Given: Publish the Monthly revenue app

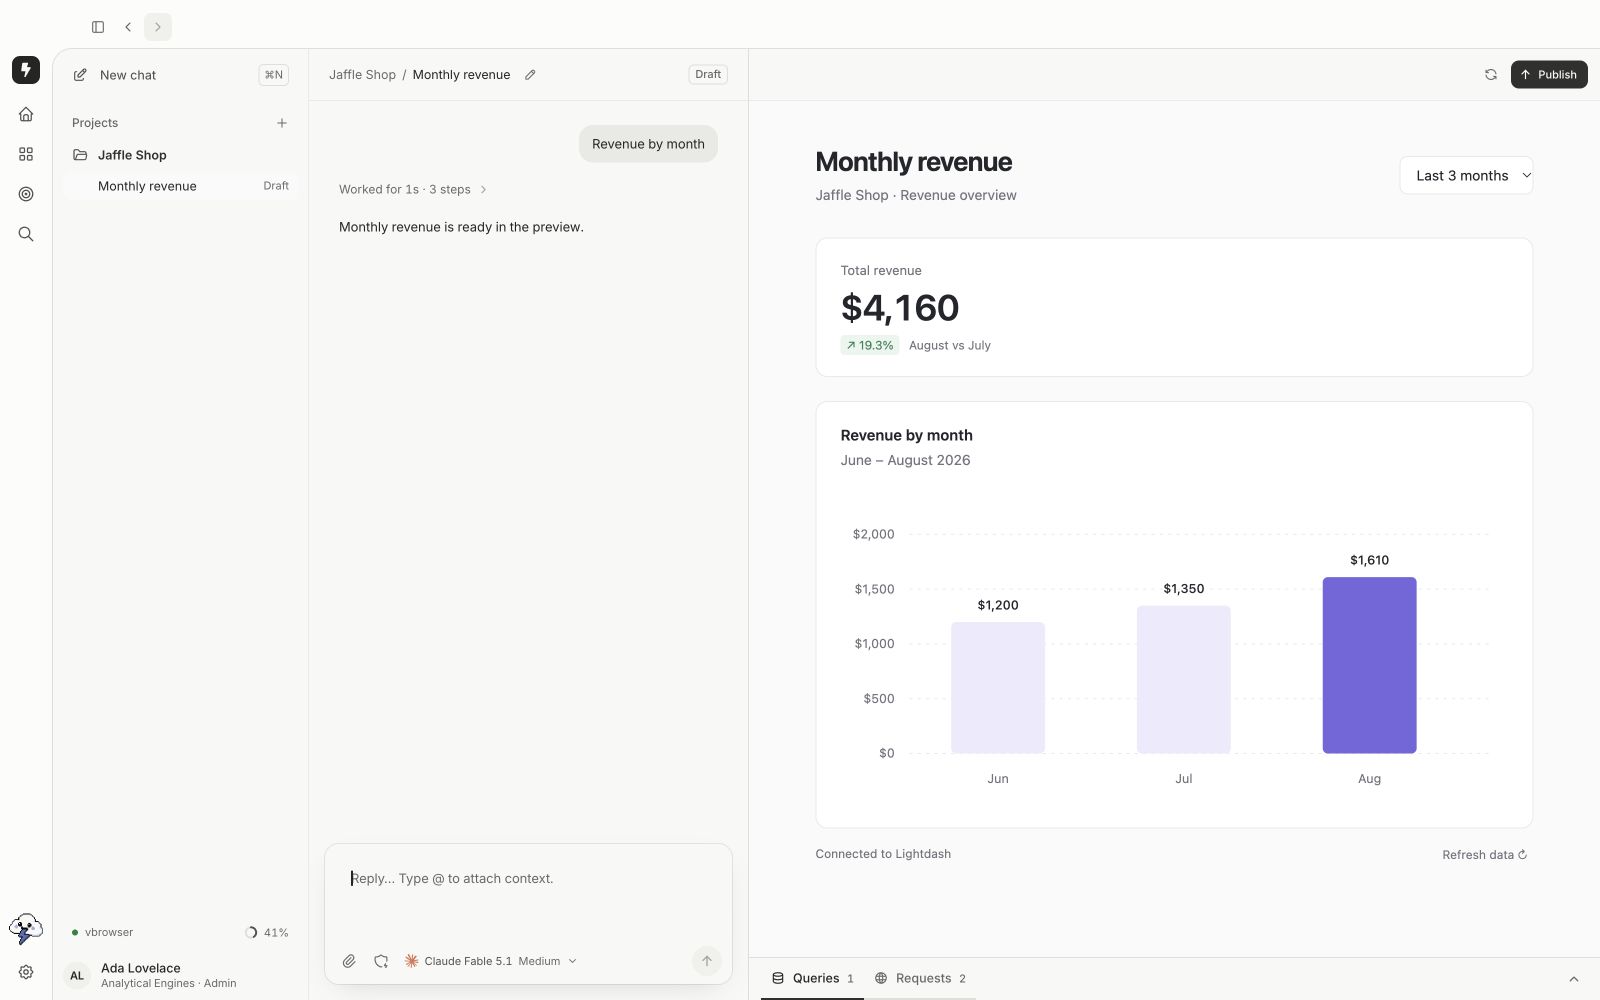Looking at the screenshot, I should [x=1549, y=75].
